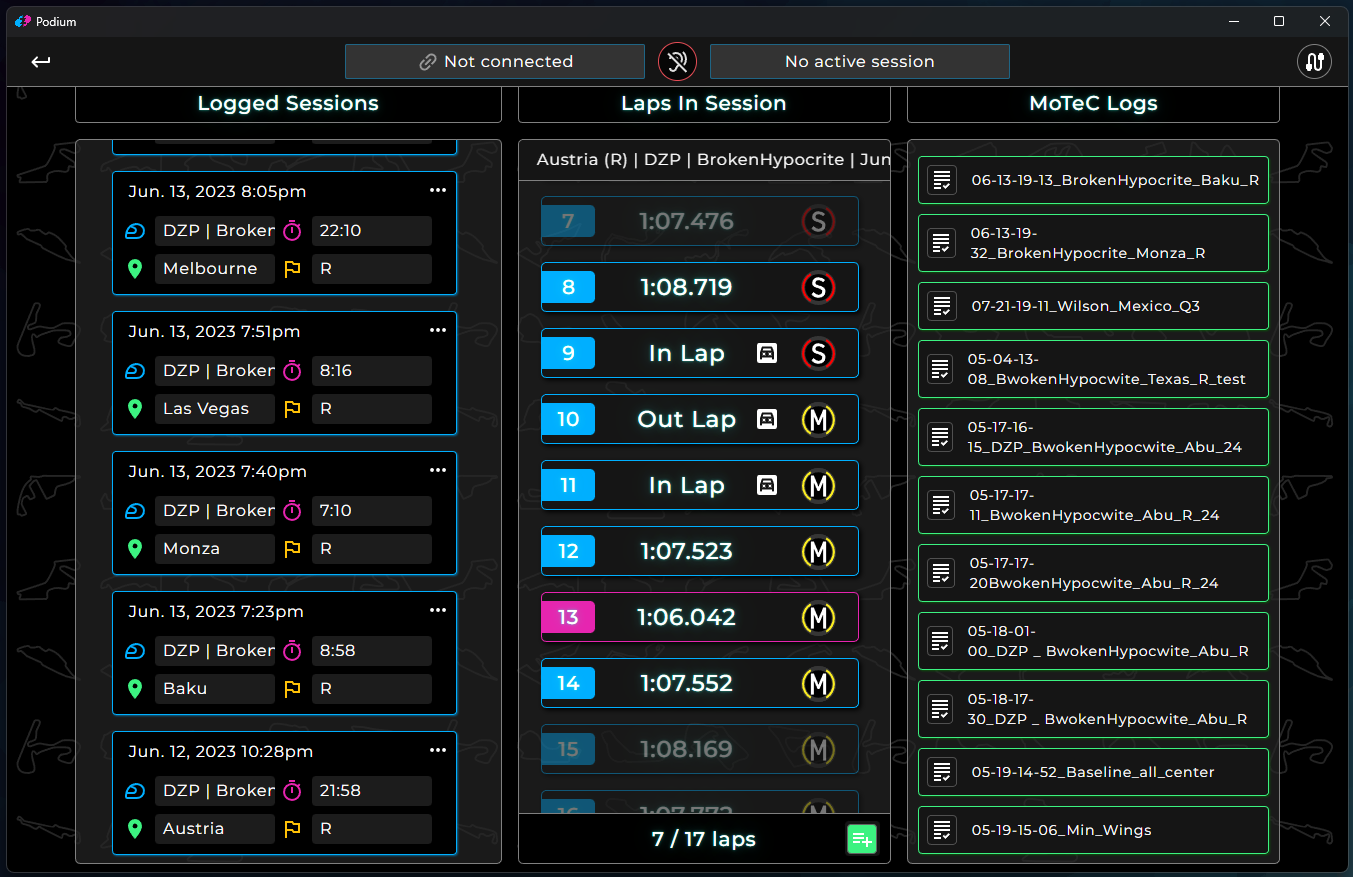Click the MoTeC Logs header

pos(1093,103)
